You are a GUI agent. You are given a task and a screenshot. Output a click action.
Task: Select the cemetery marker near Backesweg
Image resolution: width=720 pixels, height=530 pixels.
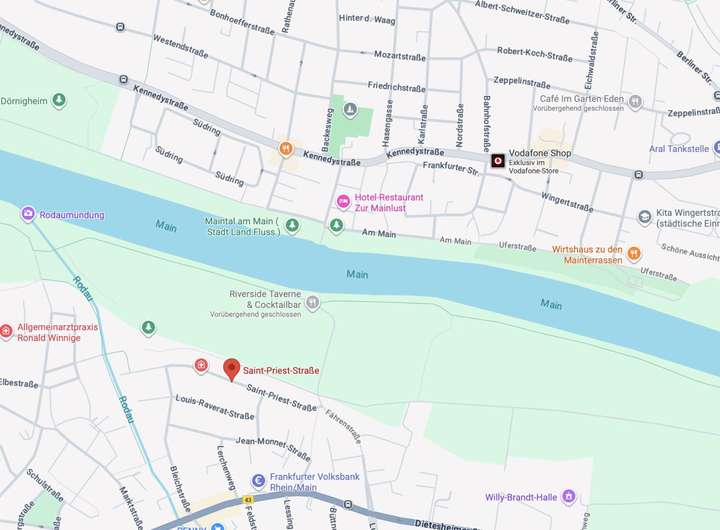coord(350,110)
